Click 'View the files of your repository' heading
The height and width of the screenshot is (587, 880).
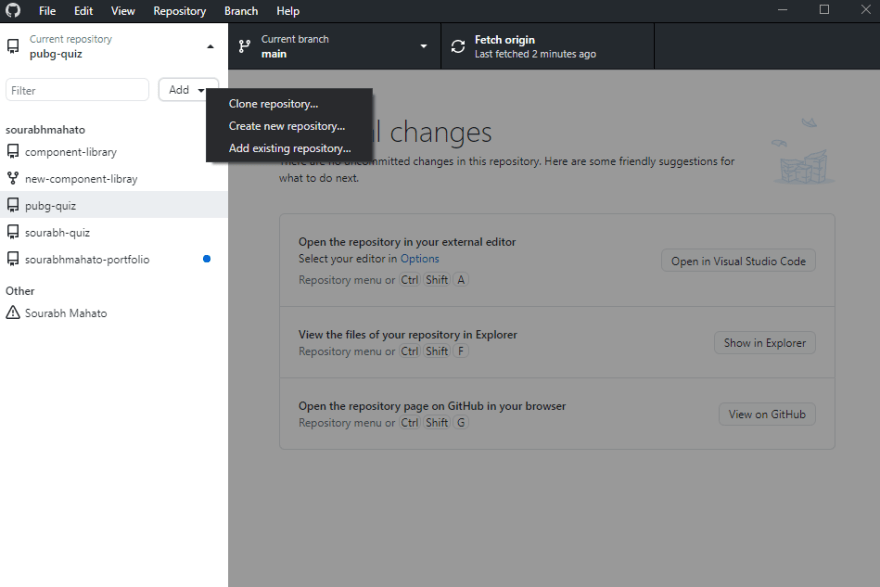(407, 334)
